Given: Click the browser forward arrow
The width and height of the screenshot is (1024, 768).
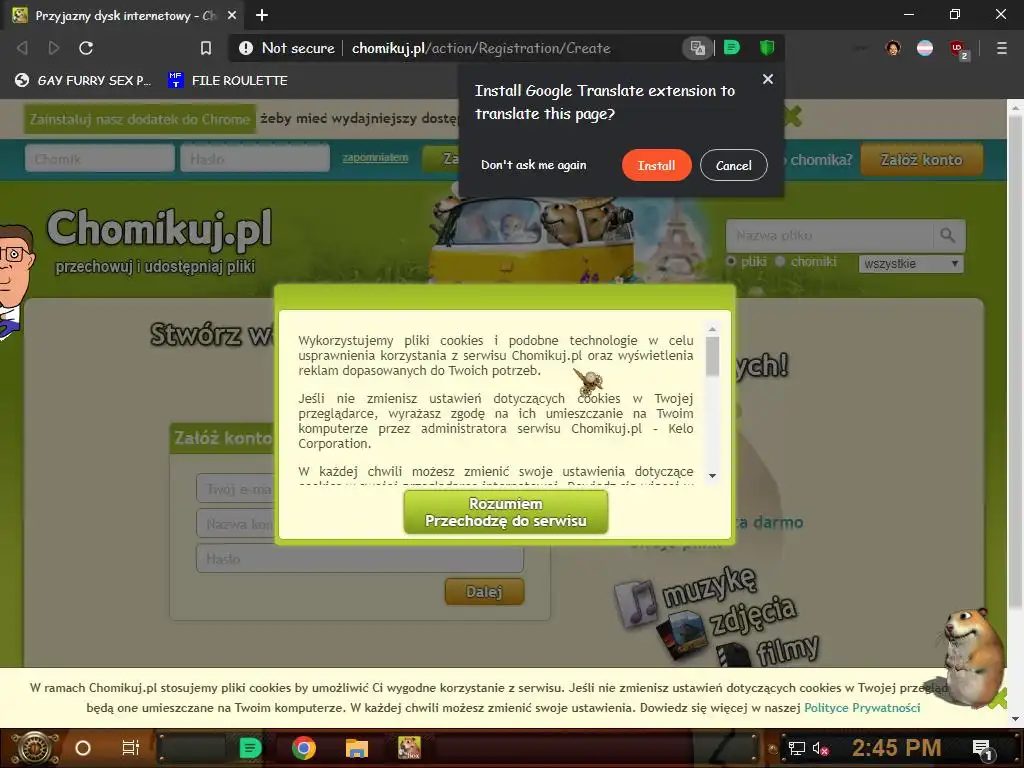Looking at the screenshot, I should coord(54,48).
